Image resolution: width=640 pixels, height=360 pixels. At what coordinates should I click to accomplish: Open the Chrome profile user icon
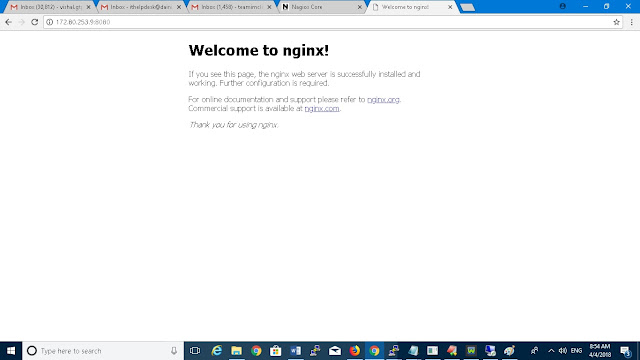pyautogui.click(x=562, y=6)
